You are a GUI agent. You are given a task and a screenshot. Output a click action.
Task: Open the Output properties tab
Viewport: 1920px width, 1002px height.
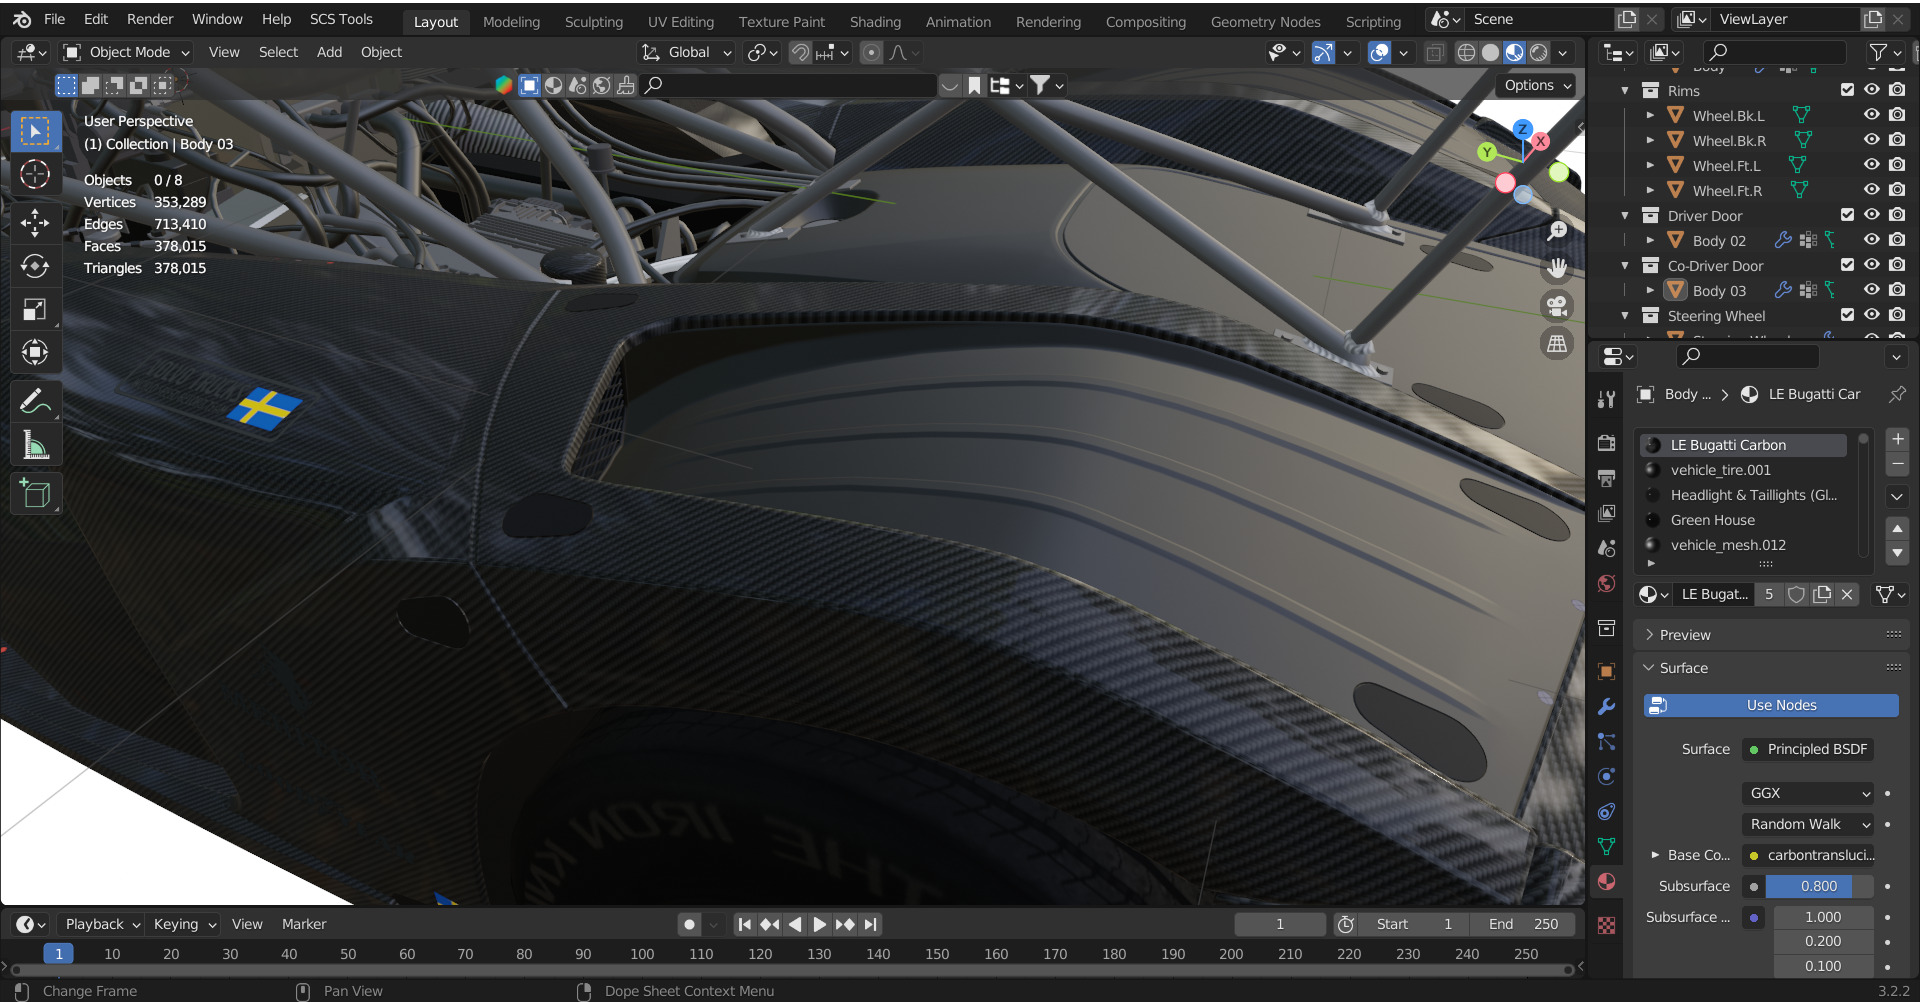(x=1607, y=478)
